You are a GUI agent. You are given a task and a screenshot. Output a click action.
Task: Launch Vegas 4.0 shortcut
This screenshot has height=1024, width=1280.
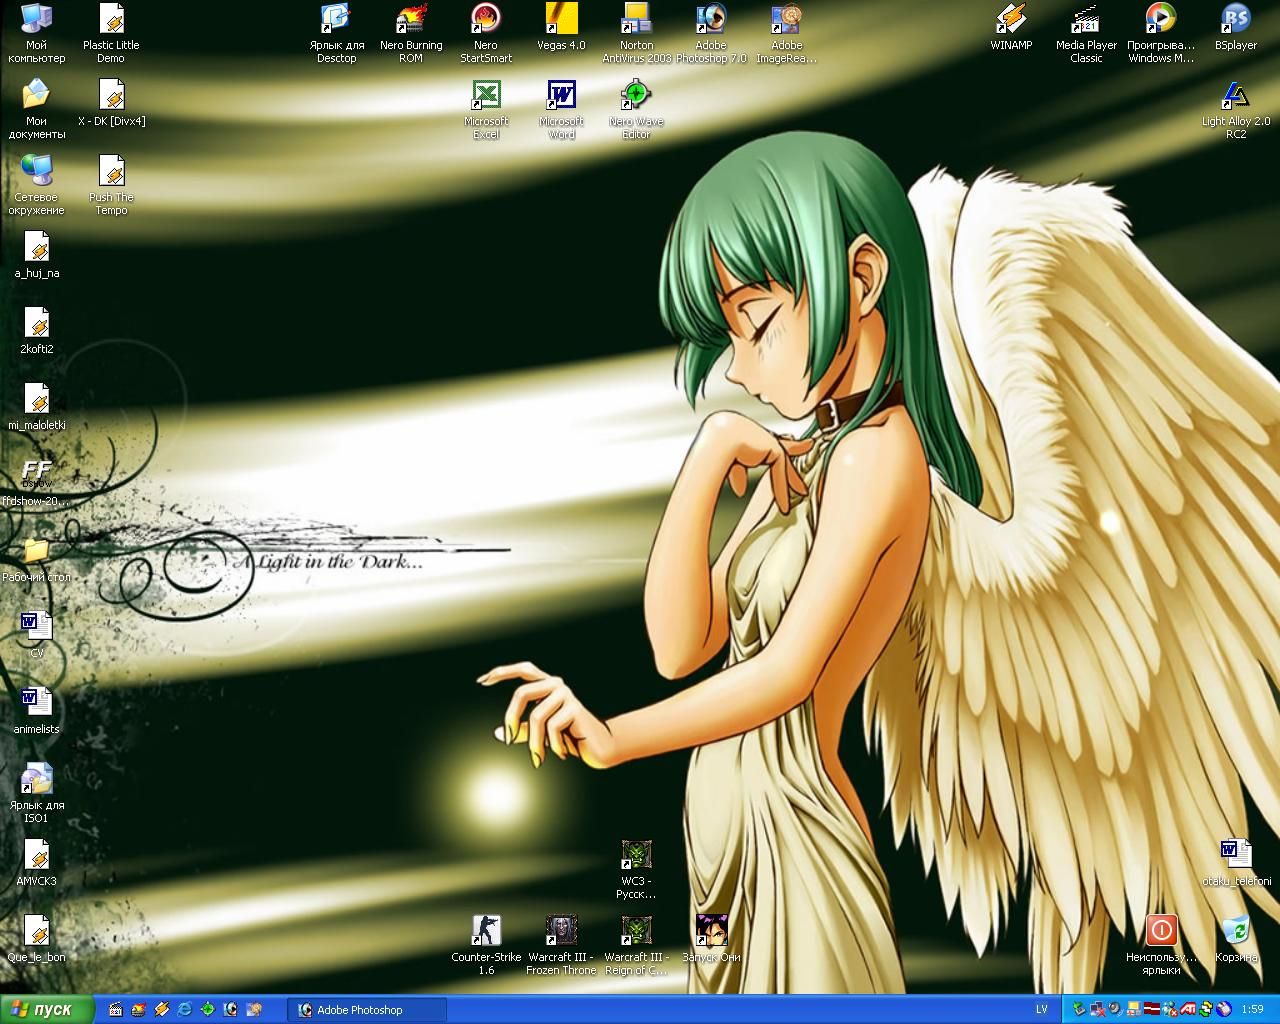(x=561, y=28)
